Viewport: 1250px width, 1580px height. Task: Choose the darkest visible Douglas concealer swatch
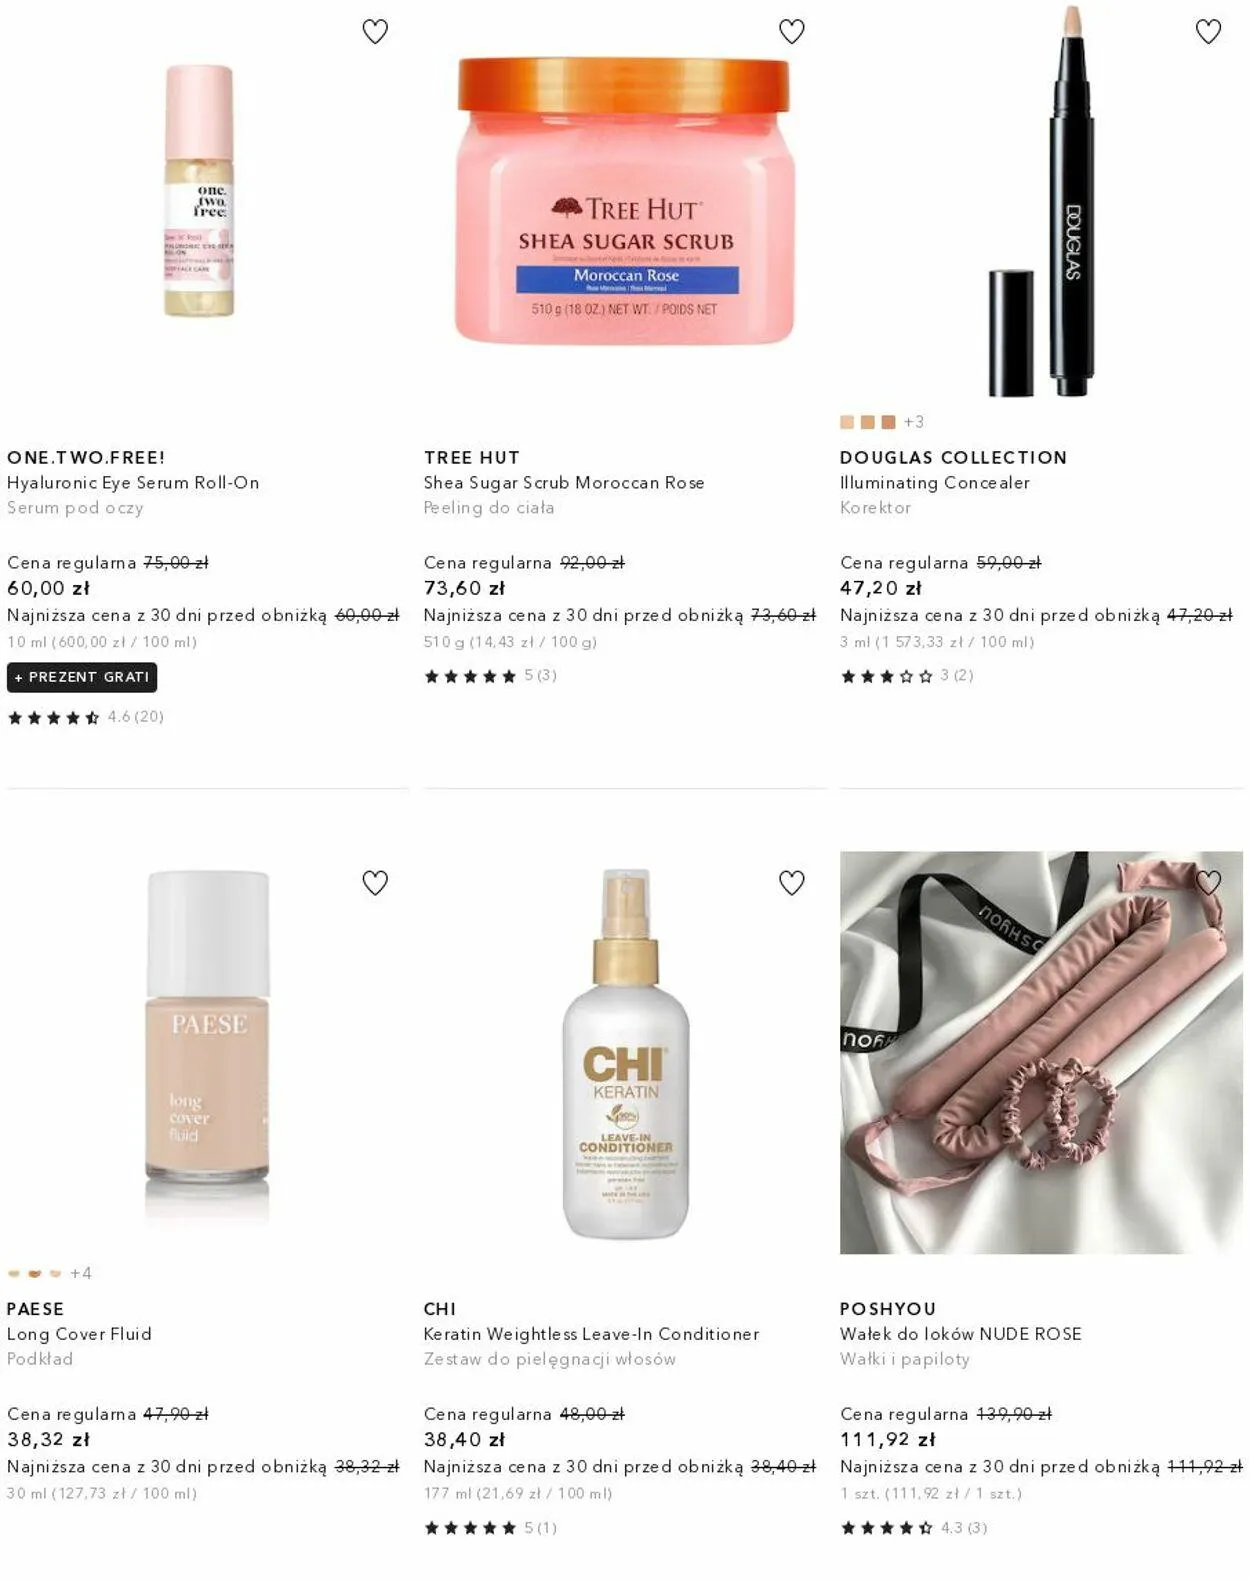click(888, 422)
